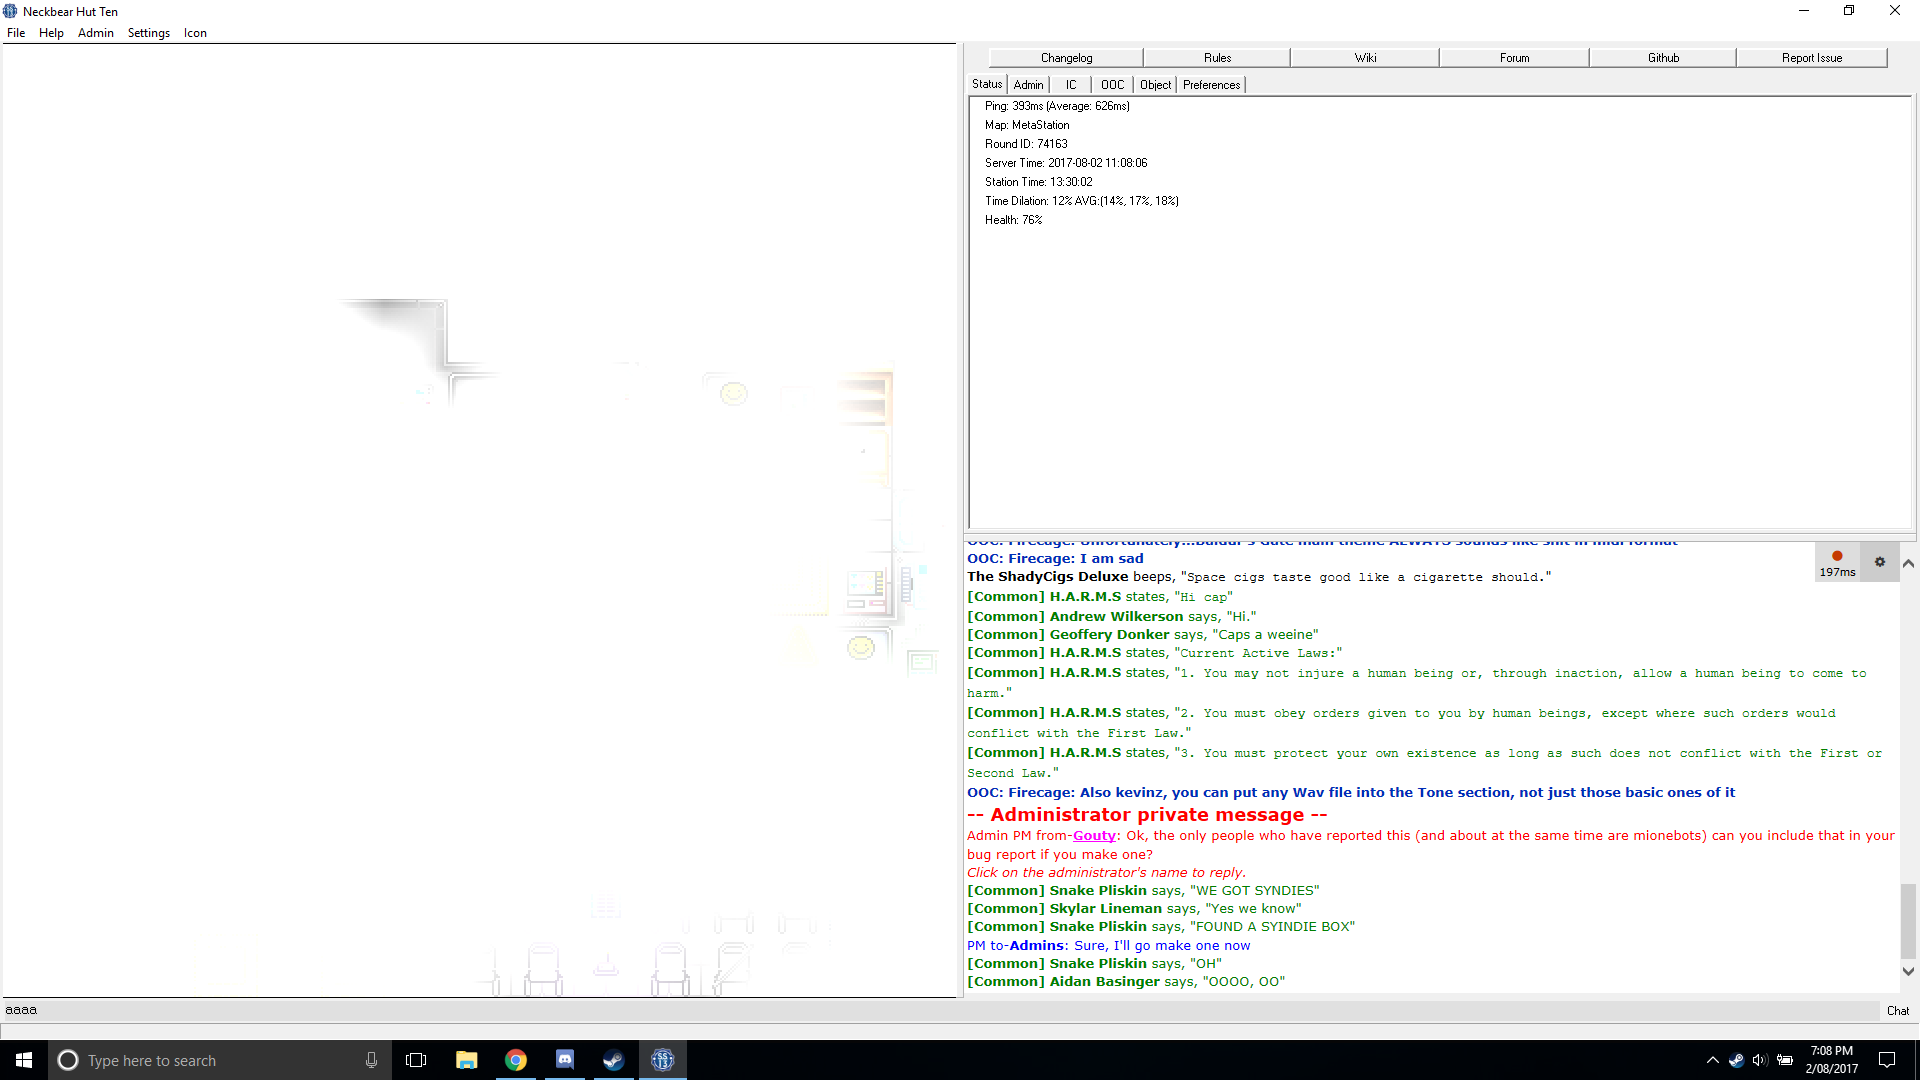Click the 'Yes we know' chat message
This screenshot has height=1080, width=1920.
(x=1134, y=909)
